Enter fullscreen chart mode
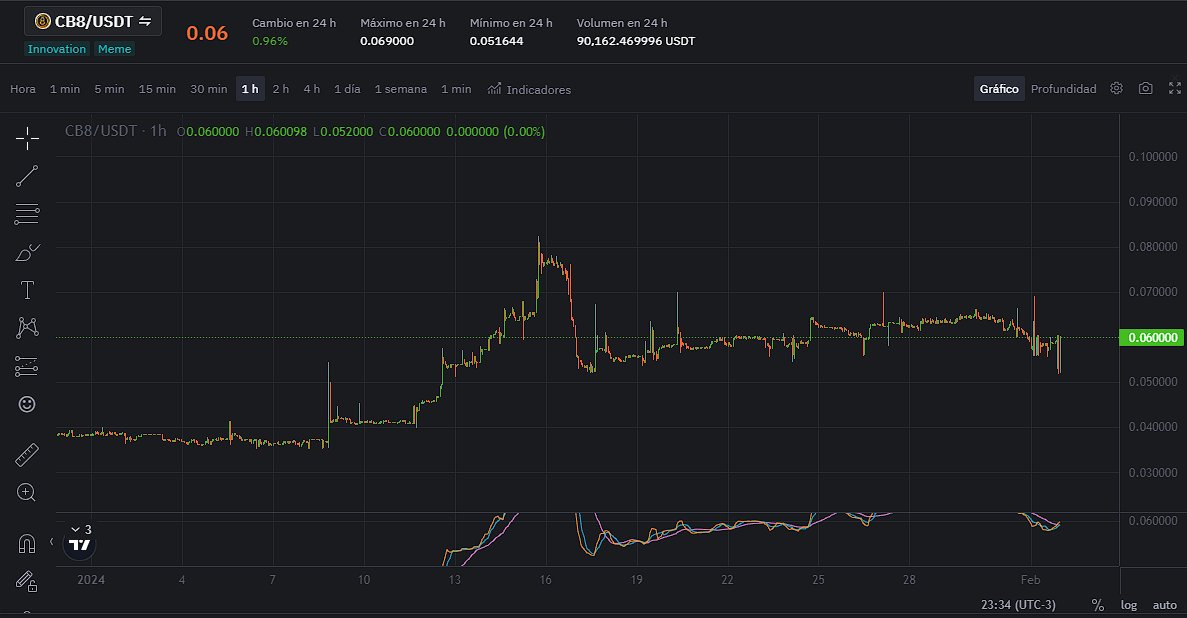This screenshot has height=618, width=1187. 1175,89
